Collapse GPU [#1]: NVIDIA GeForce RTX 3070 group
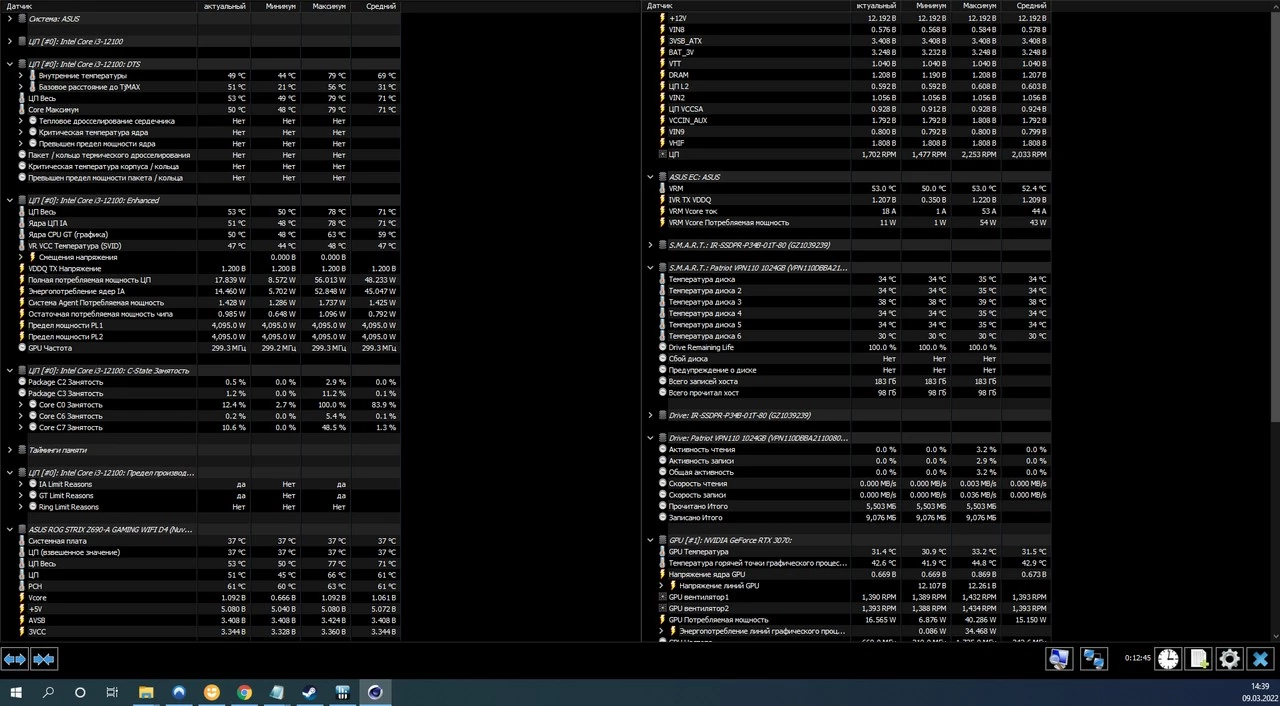Screen dimensions: 1280x706 [x=650, y=540]
